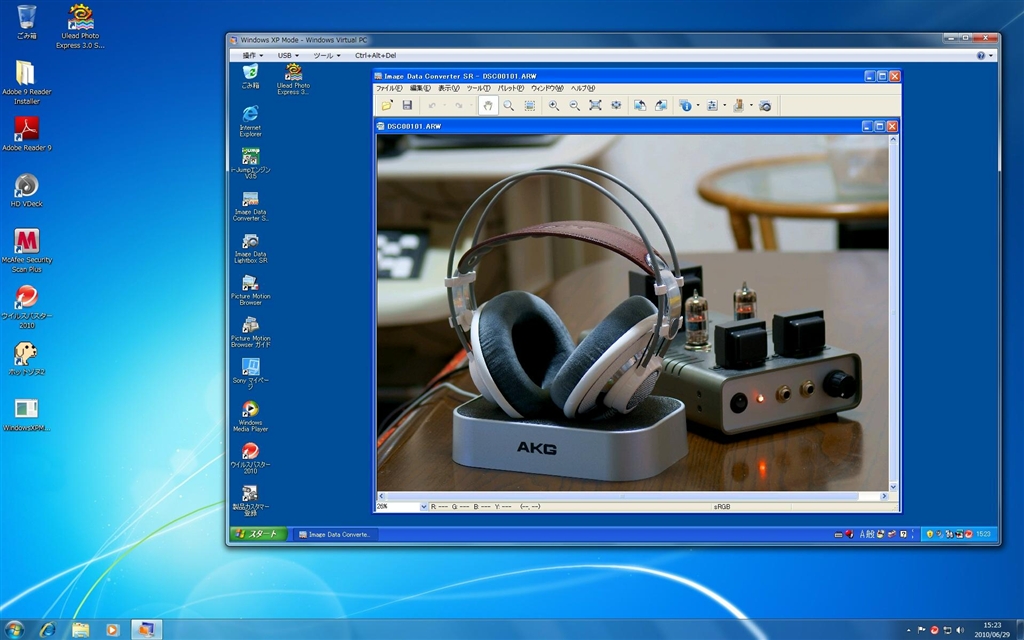The width and height of the screenshot is (1024, 640).
Task: Click Sony マイページ desktop icon
Action: [x=250, y=374]
